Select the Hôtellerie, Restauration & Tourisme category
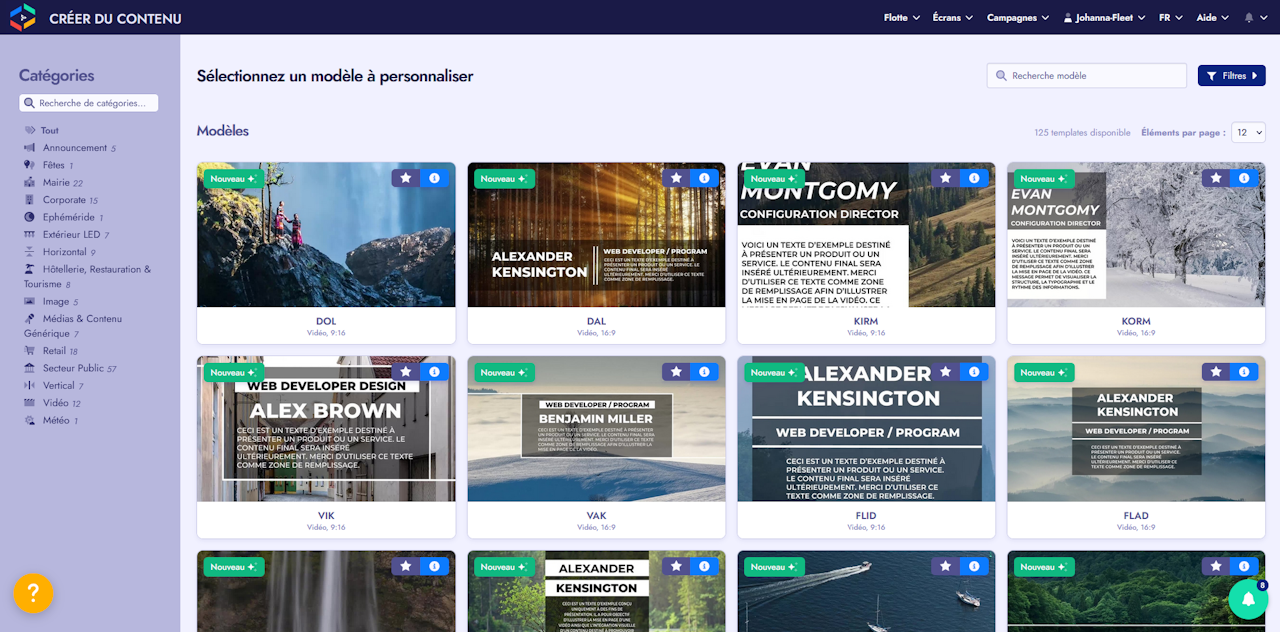 pyautogui.click(x=88, y=277)
